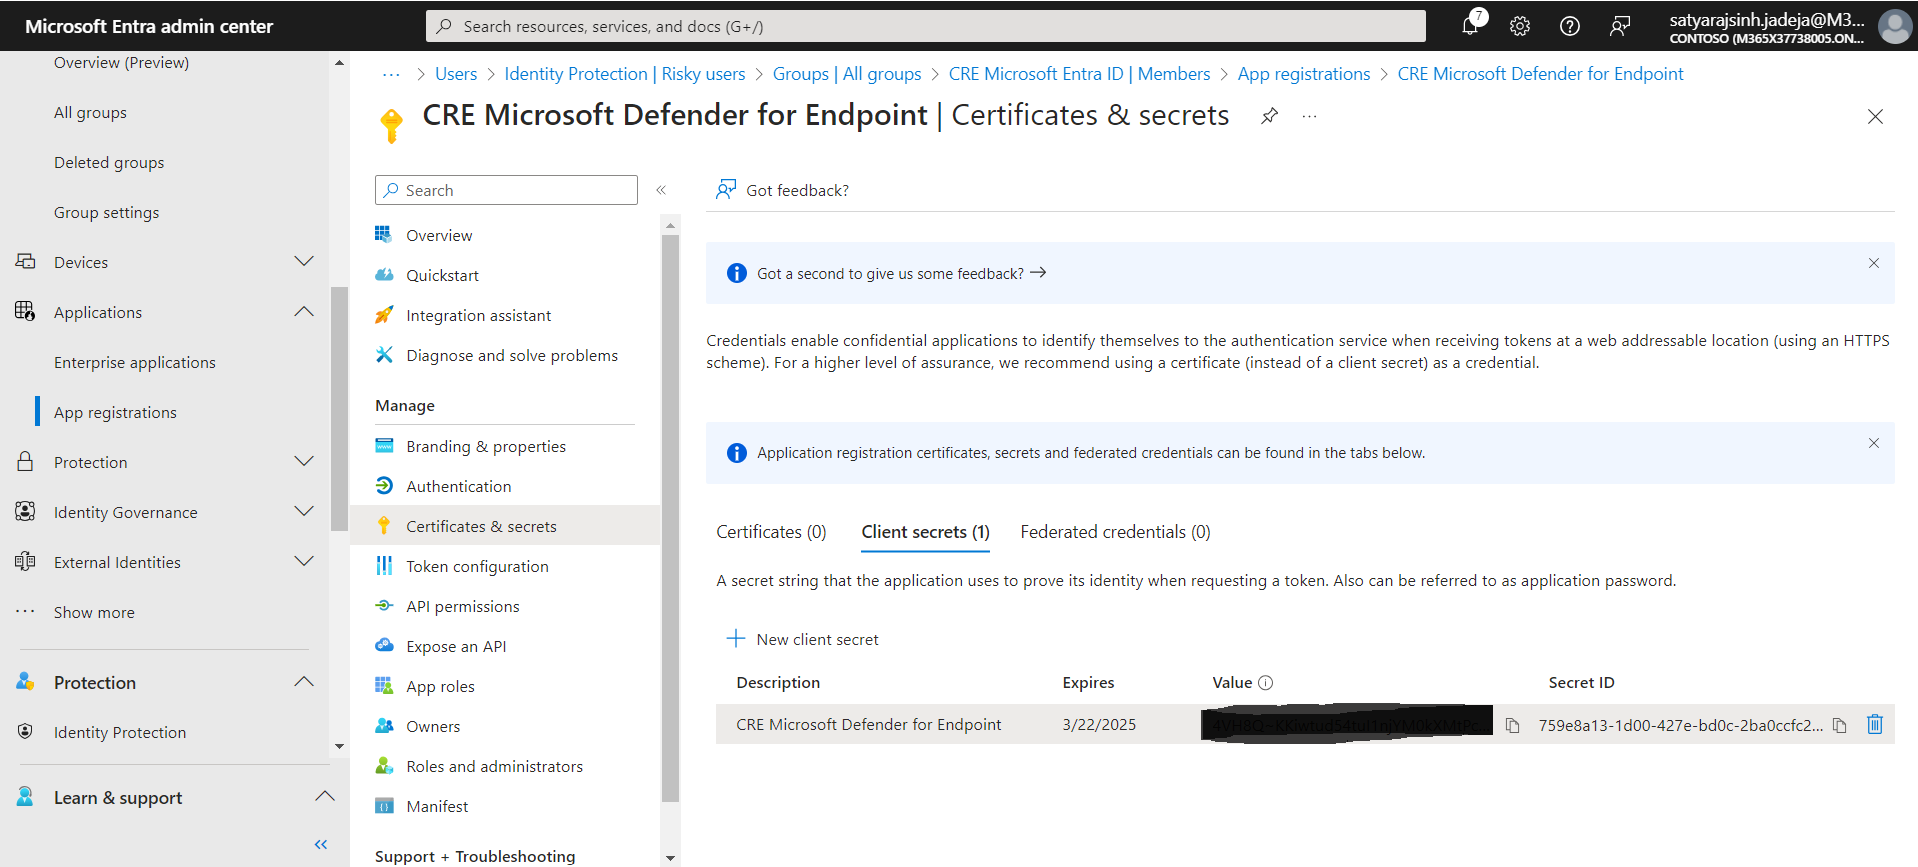
Task: Switch to the Certificates (0) tab
Action: tap(771, 532)
